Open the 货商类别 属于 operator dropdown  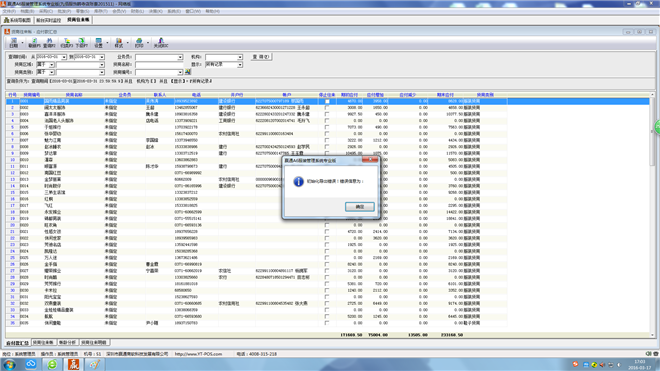click(x=51, y=72)
